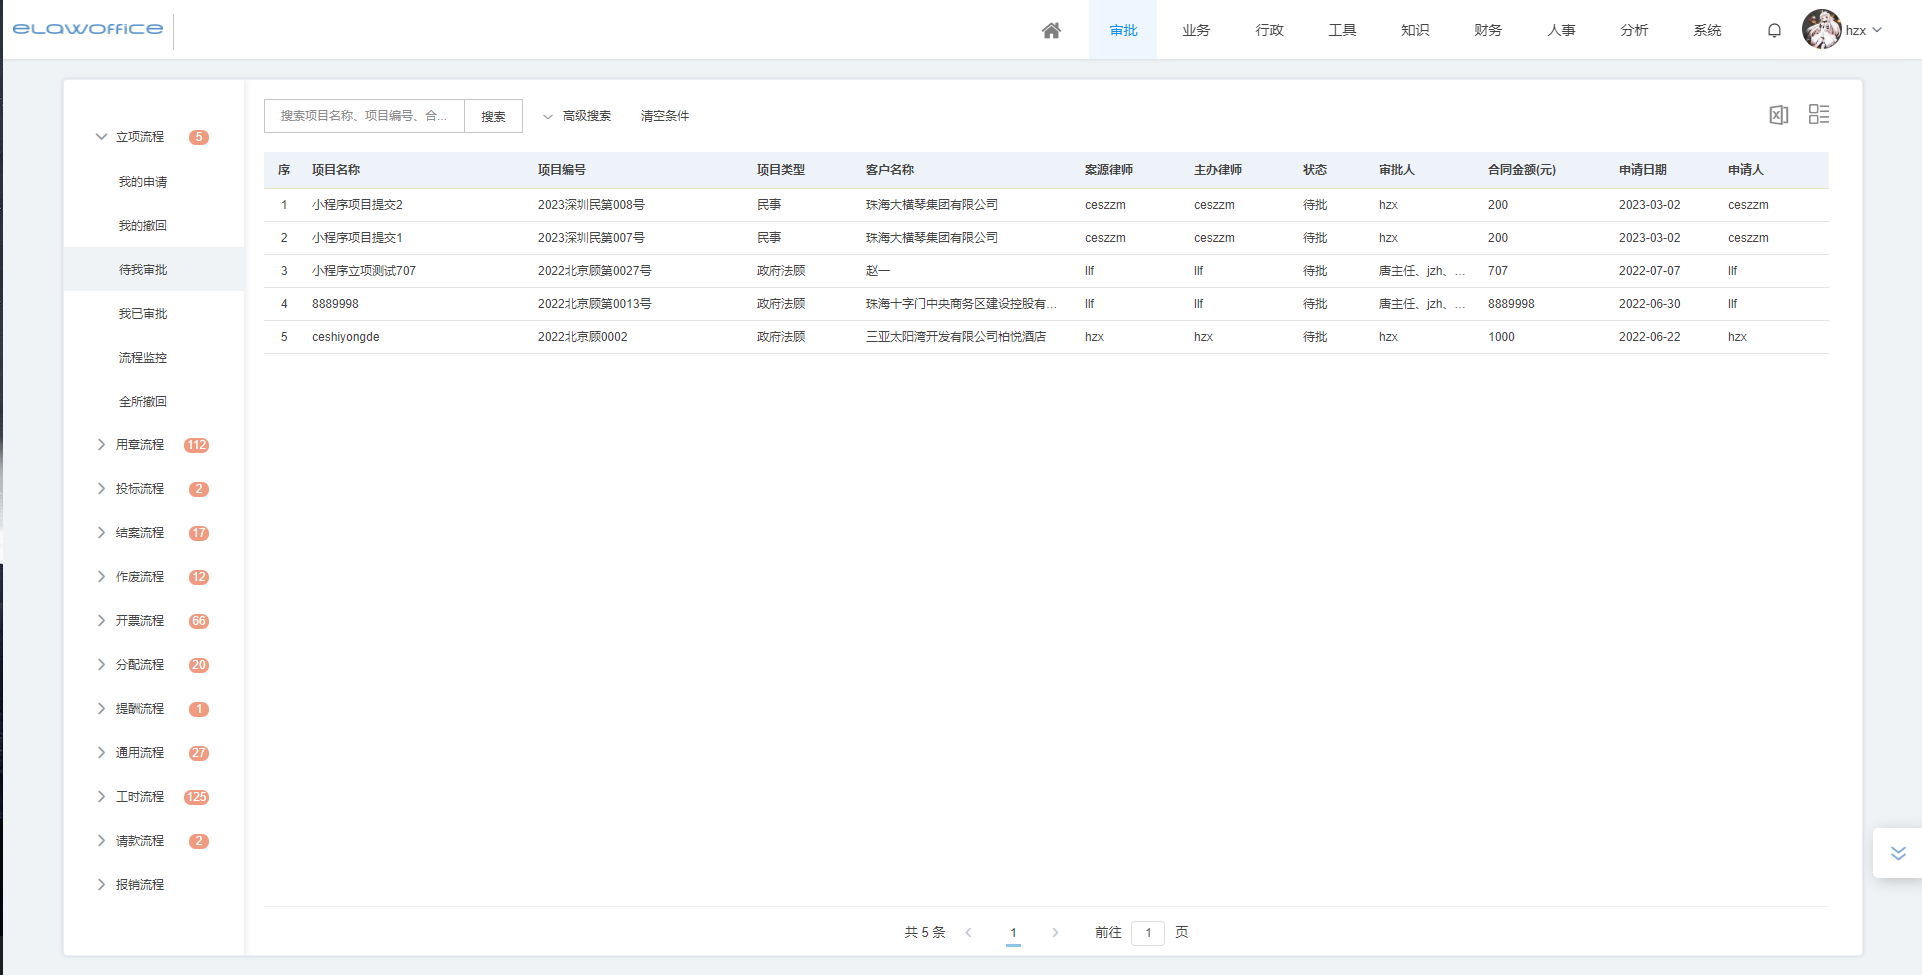
Task: Open project 8889998 row name
Action: coord(335,304)
